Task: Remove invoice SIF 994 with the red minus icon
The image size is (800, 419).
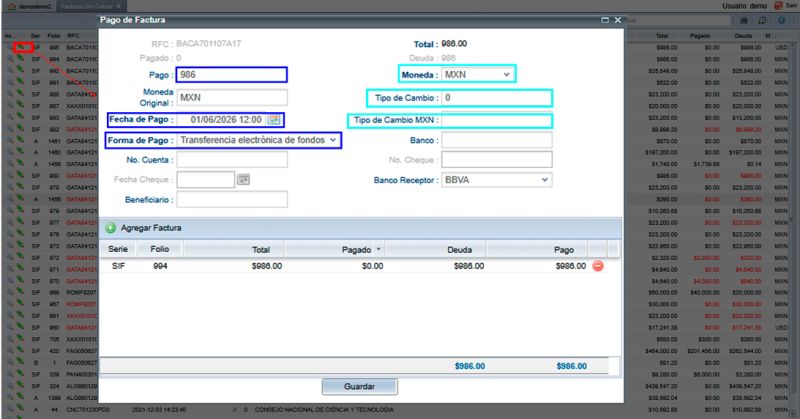Action: pyautogui.click(x=598, y=266)
